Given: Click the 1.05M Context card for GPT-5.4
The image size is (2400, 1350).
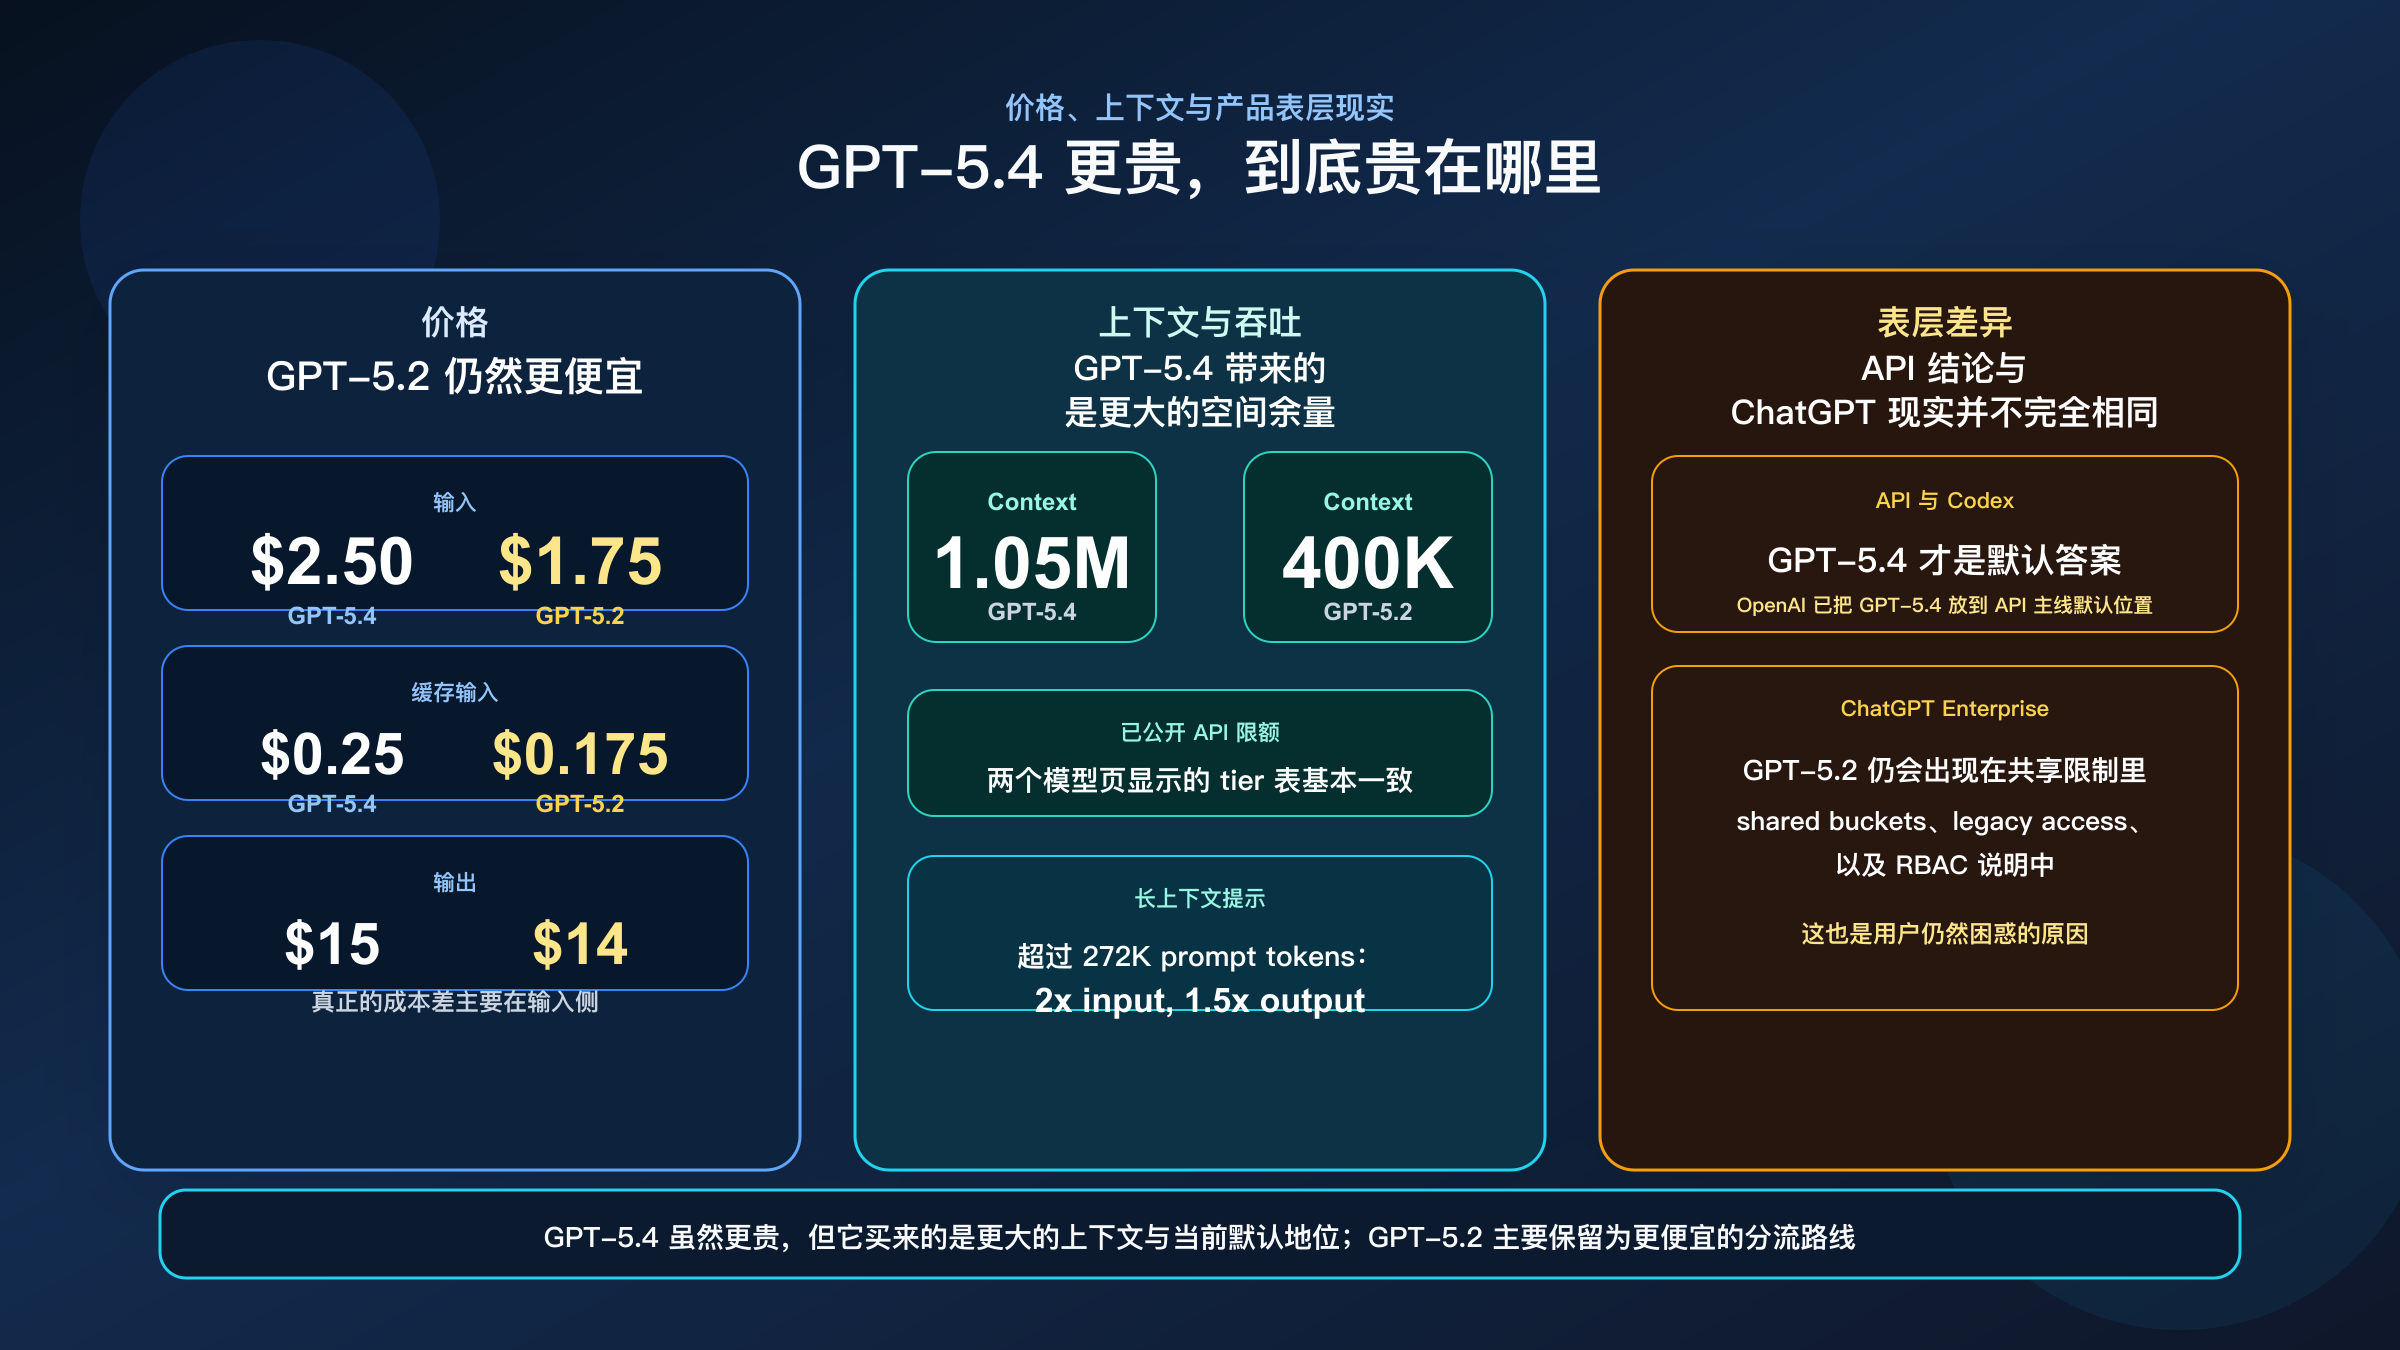Looking at the screenshot, I should (x=1032, y=547).
